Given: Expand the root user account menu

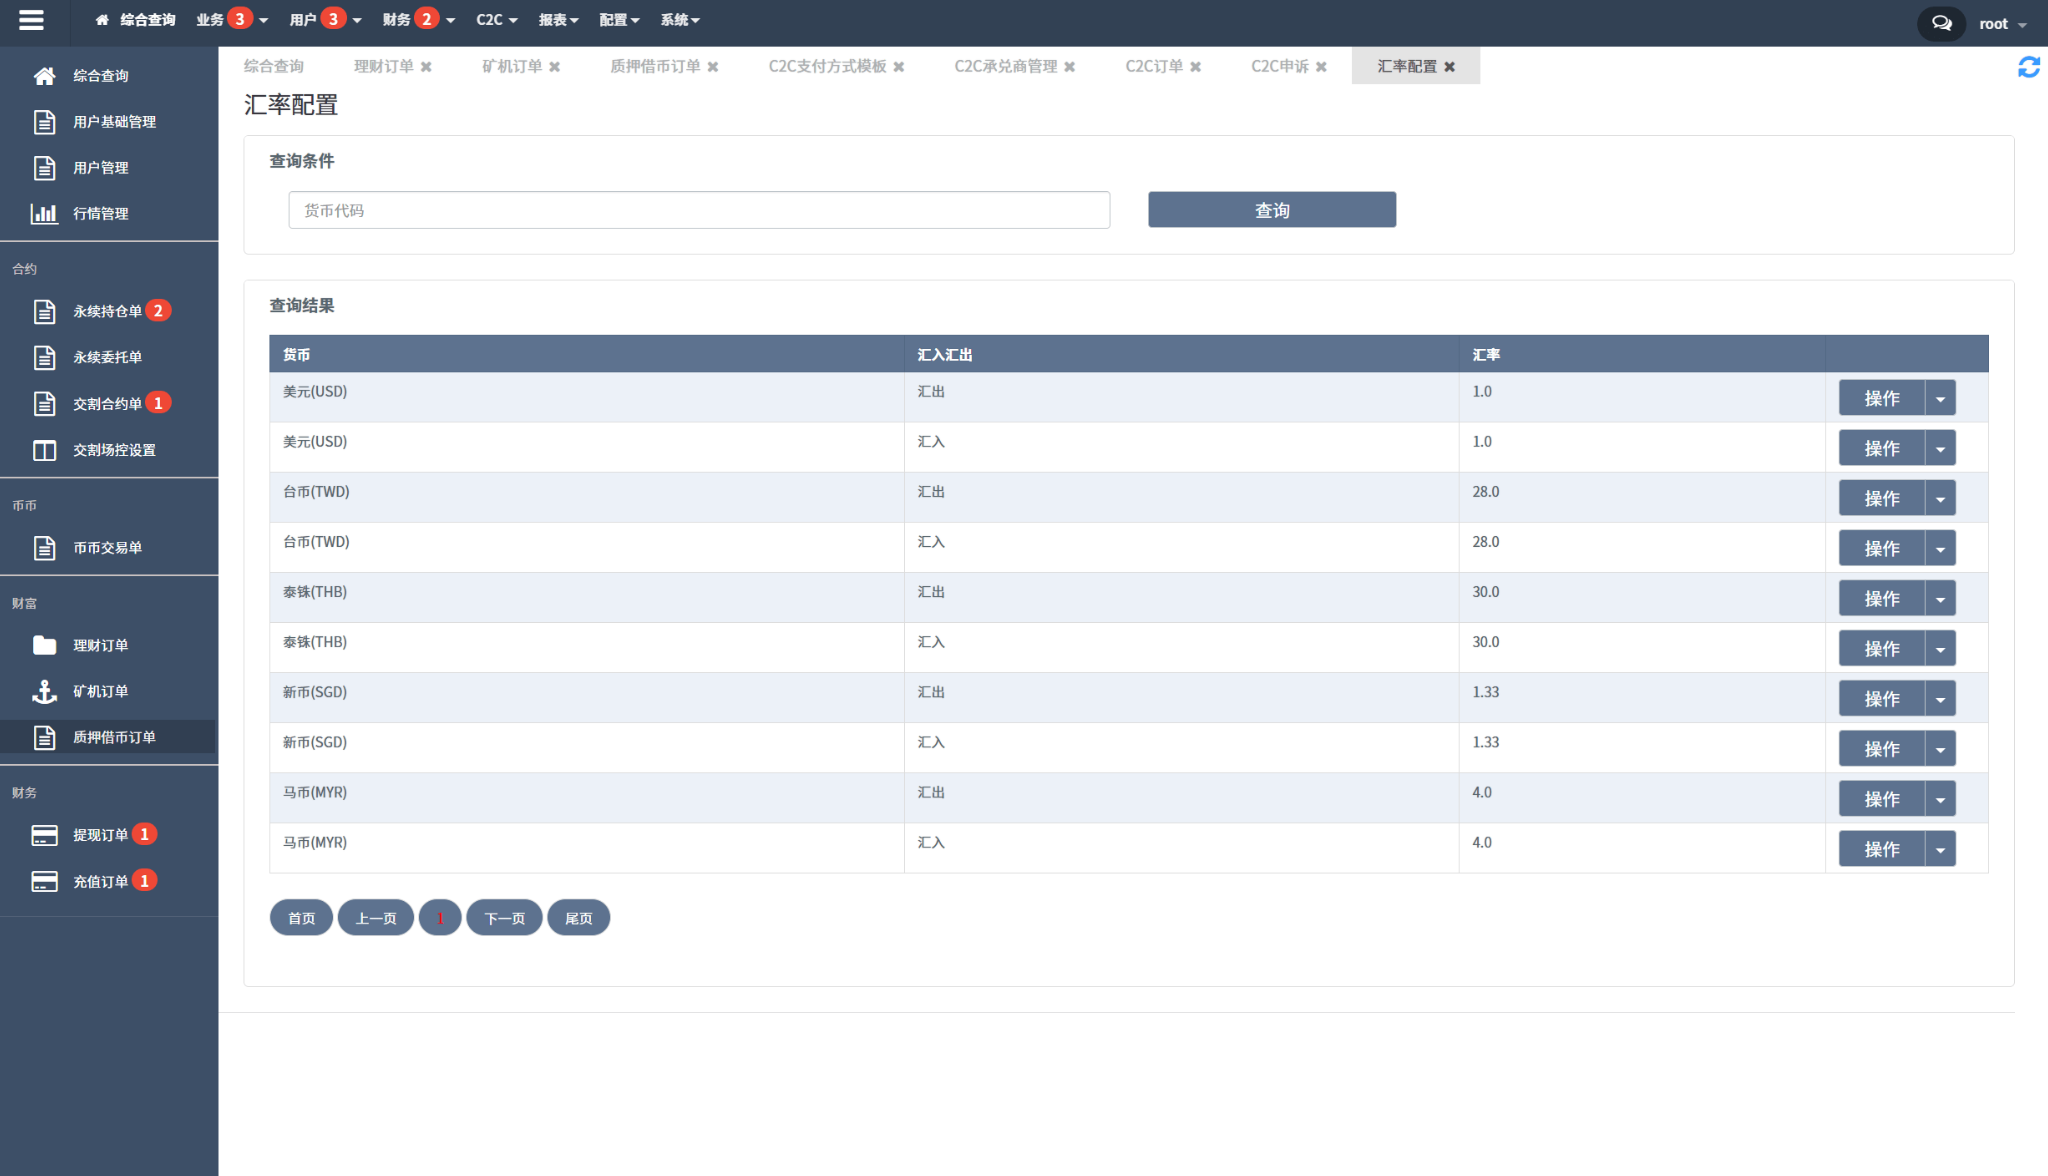Looking at the screenshot, I should pyautogui.click(x=2003, y=24).
